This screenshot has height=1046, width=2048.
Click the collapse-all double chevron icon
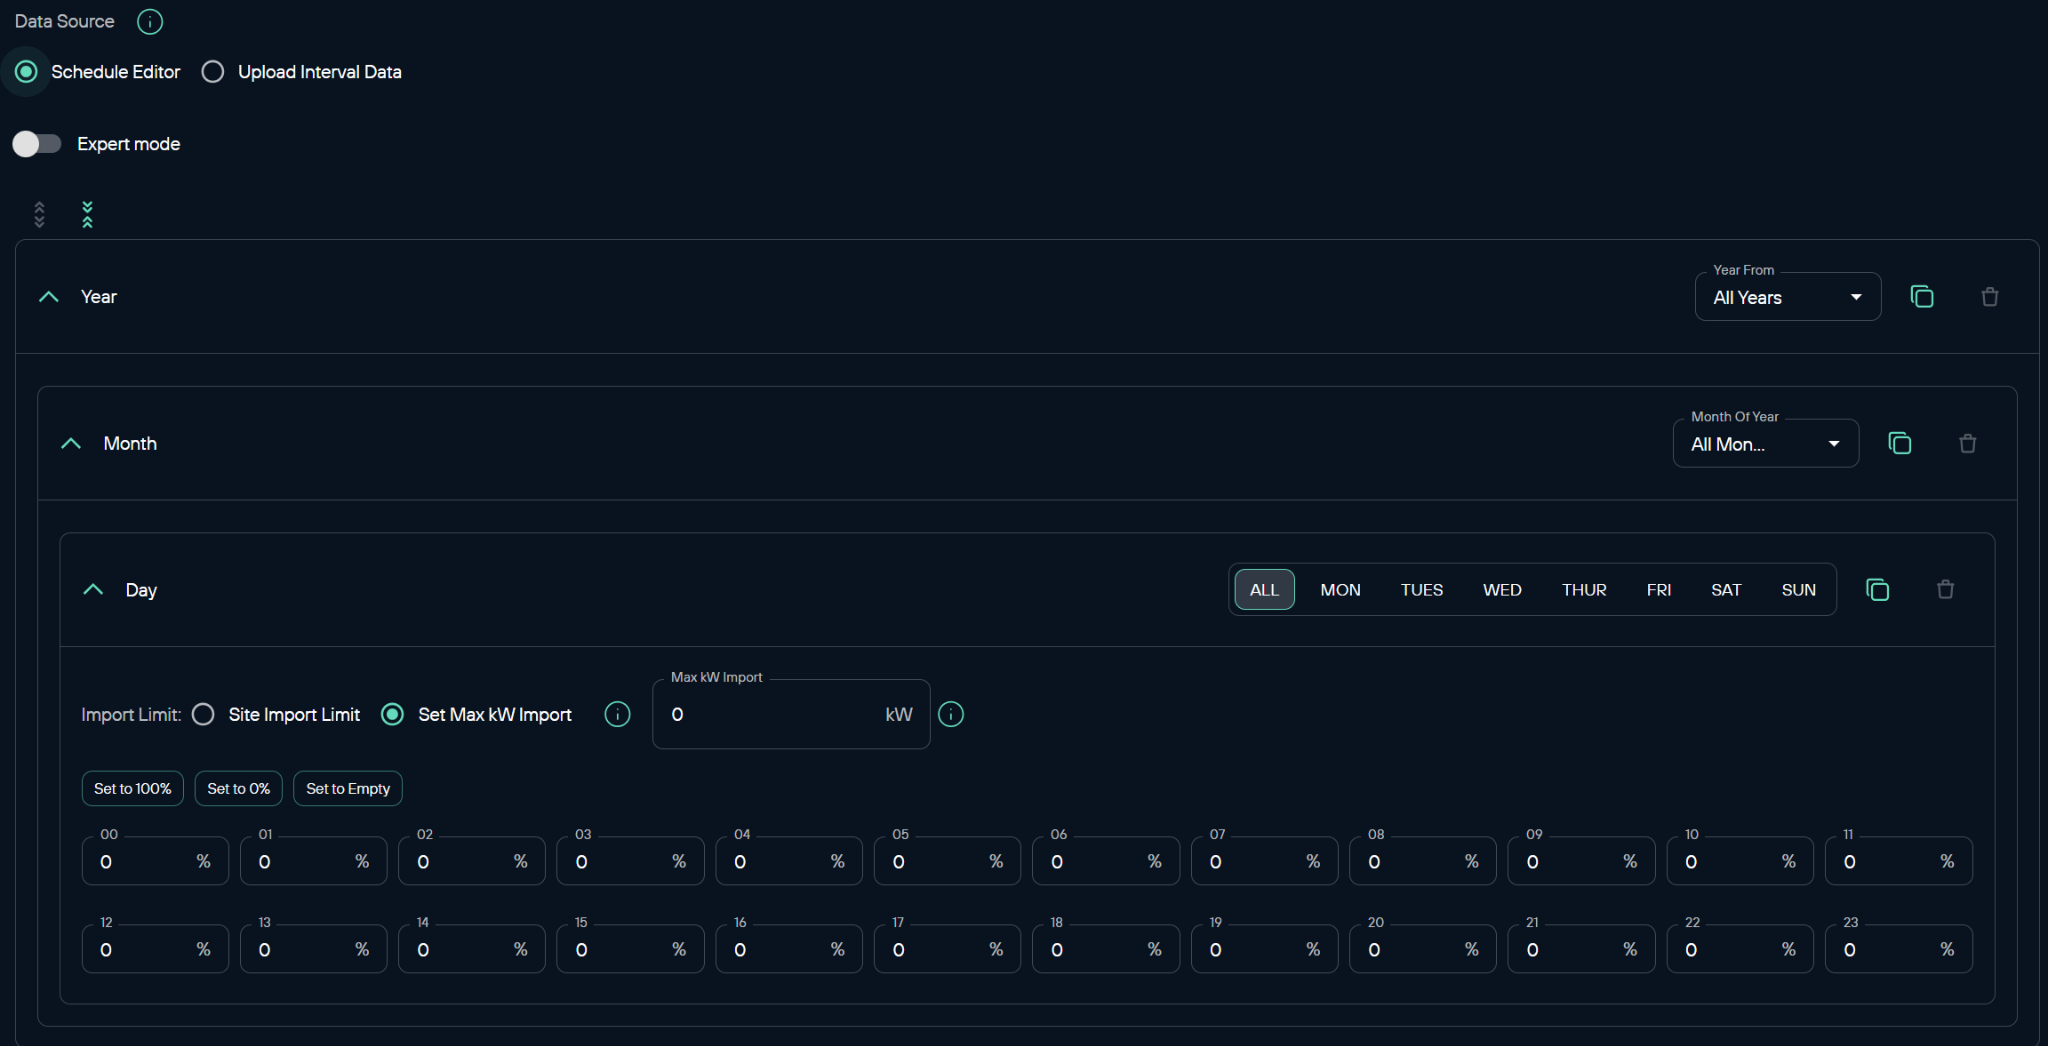pyautogui.click(x=87, y=214)
